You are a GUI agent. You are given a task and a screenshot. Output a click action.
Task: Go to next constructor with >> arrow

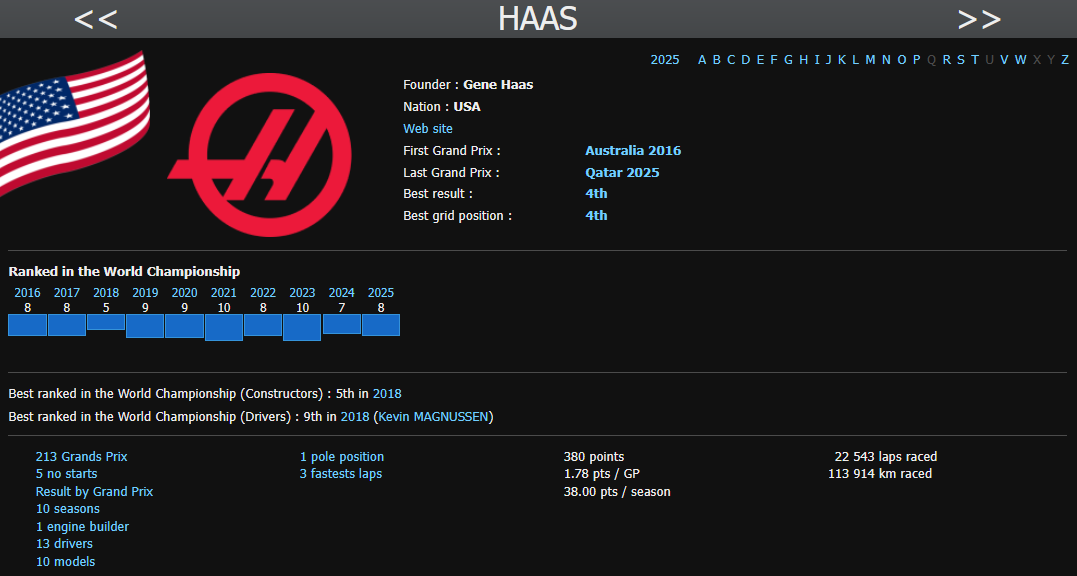pyautogui.click(x=979, y=19)
